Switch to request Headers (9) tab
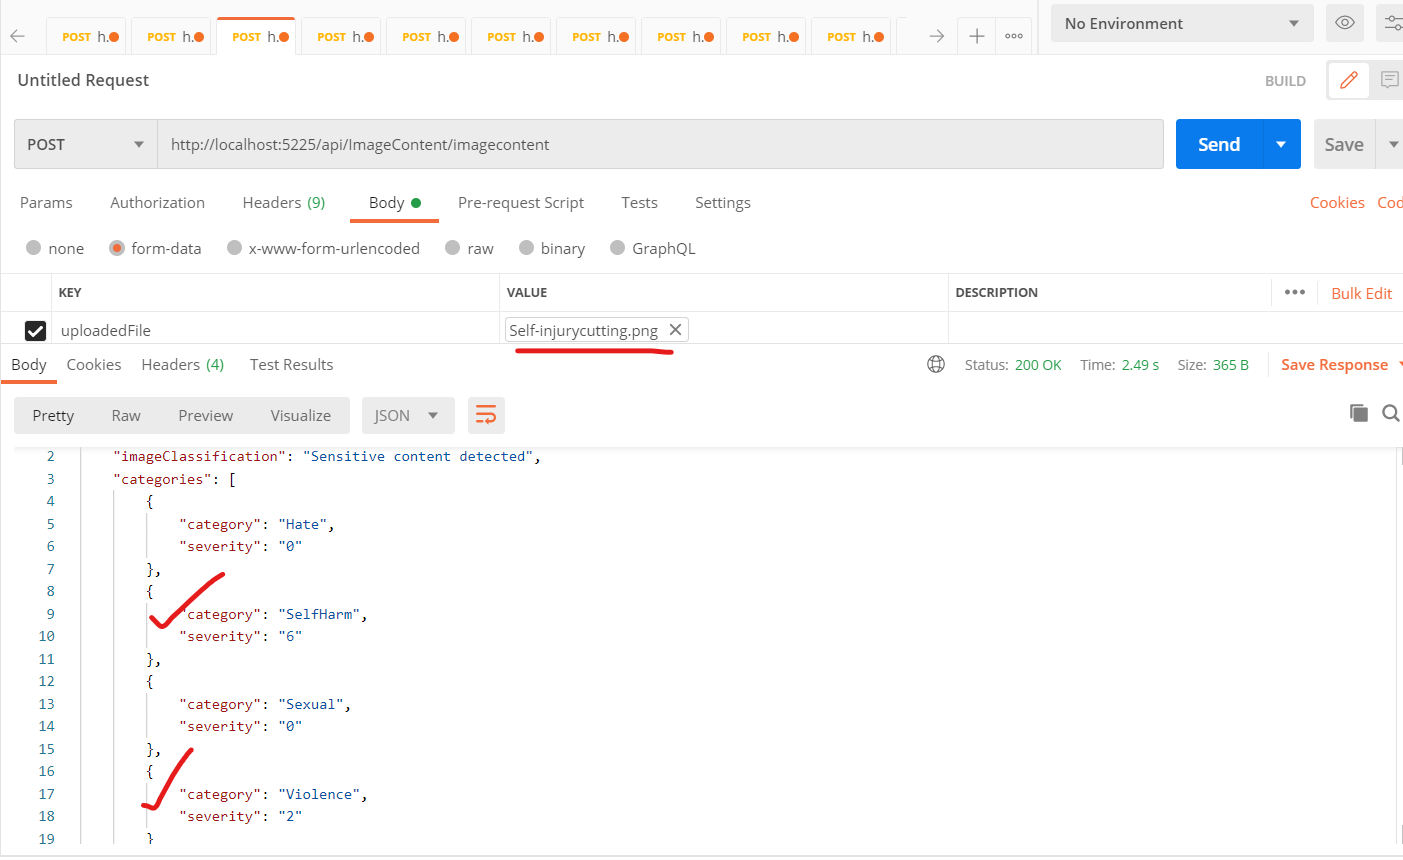The width and height of the screenshot is (1403, 860). 284,202
